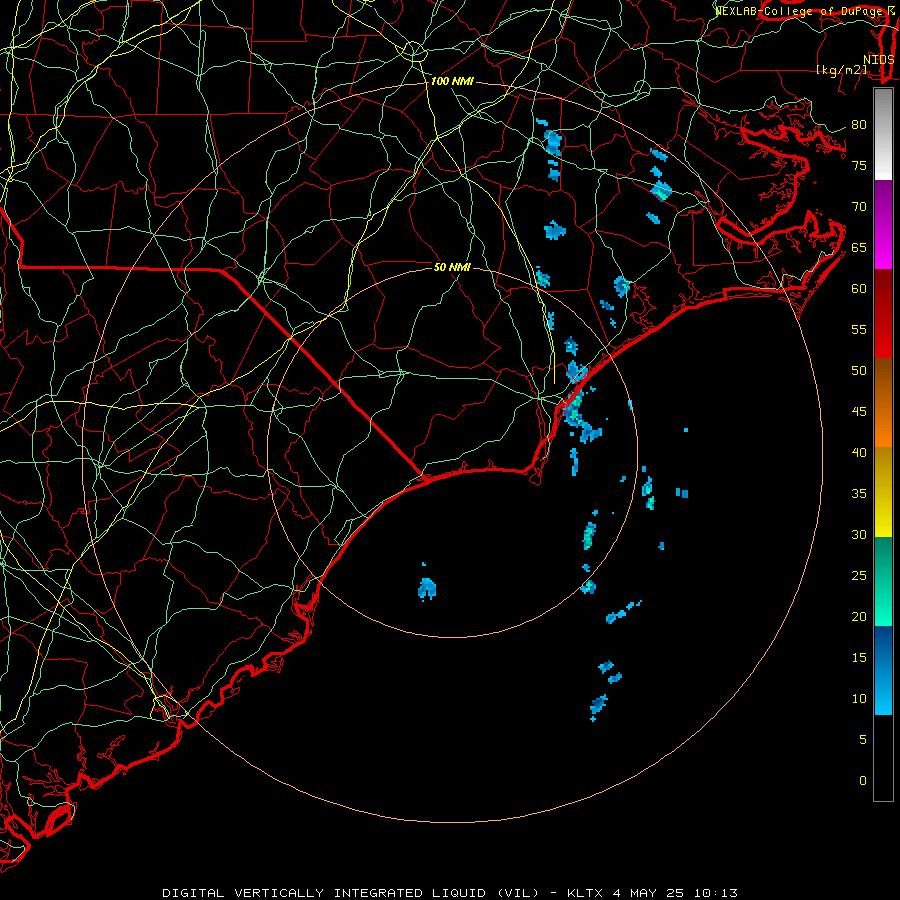Screen dimensions: 900x900
Task: Select the 0 value on the color scale
Action: click(x=863, y=781)
